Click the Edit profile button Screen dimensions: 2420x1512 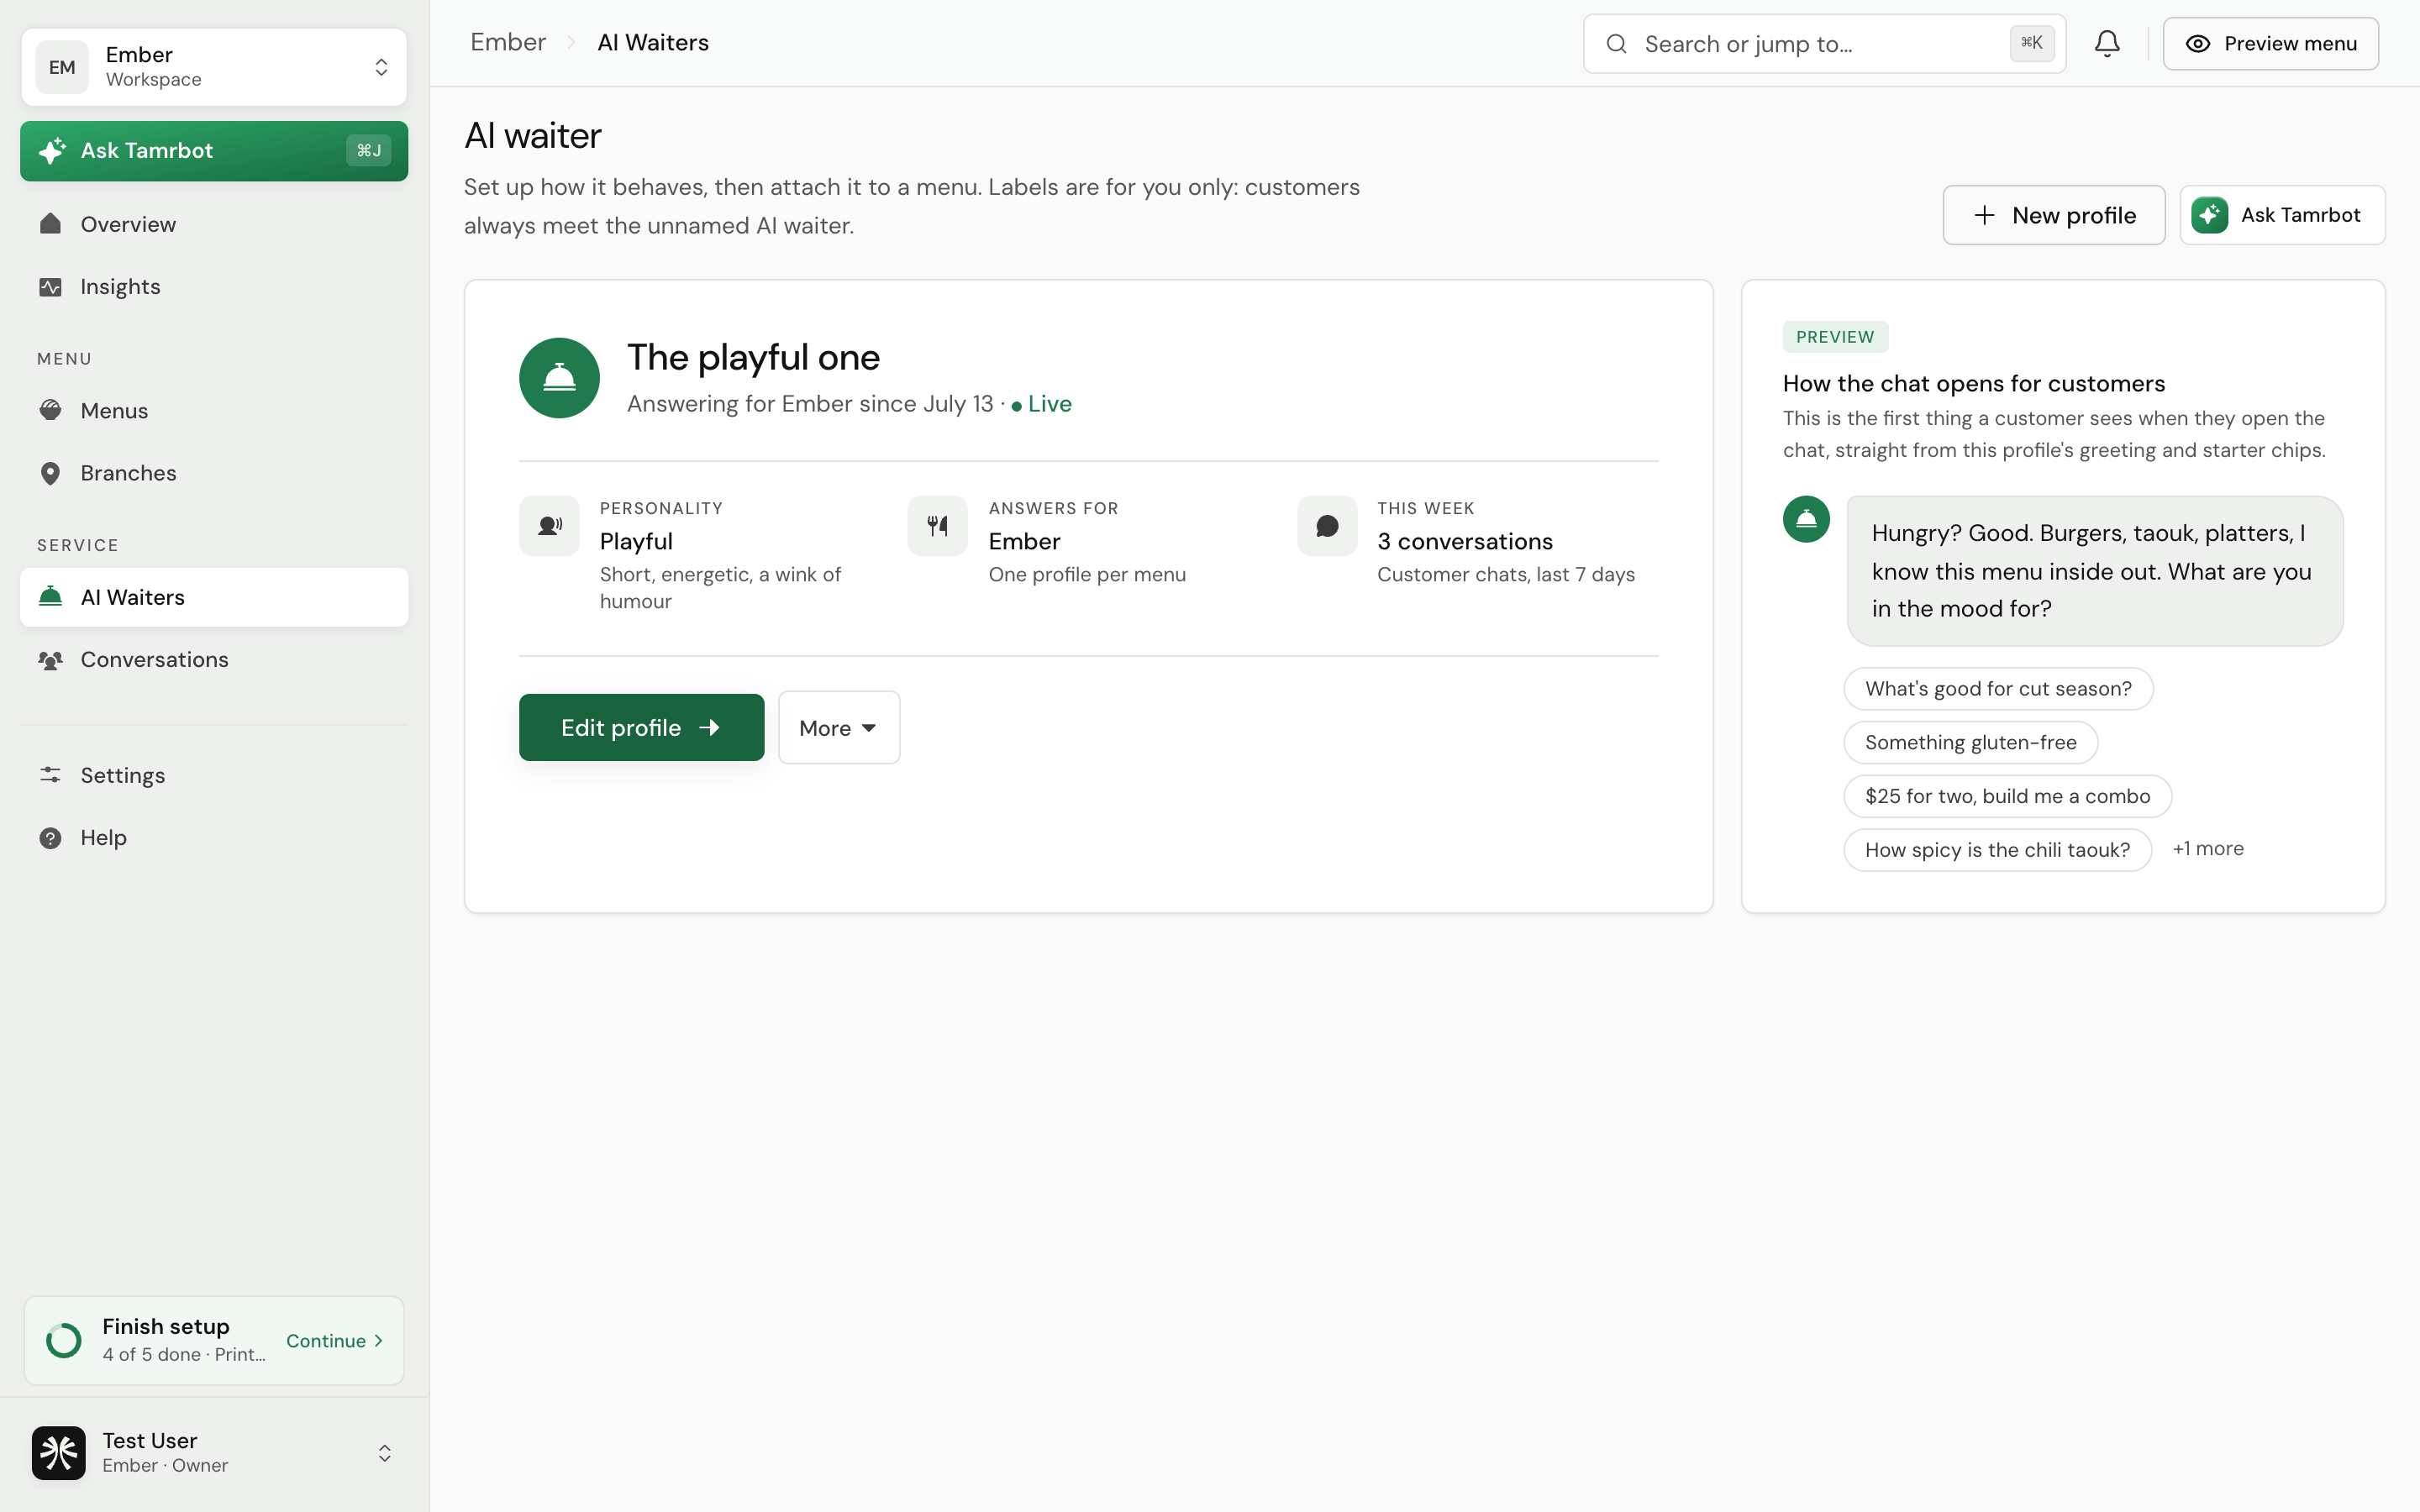[641, 727]
